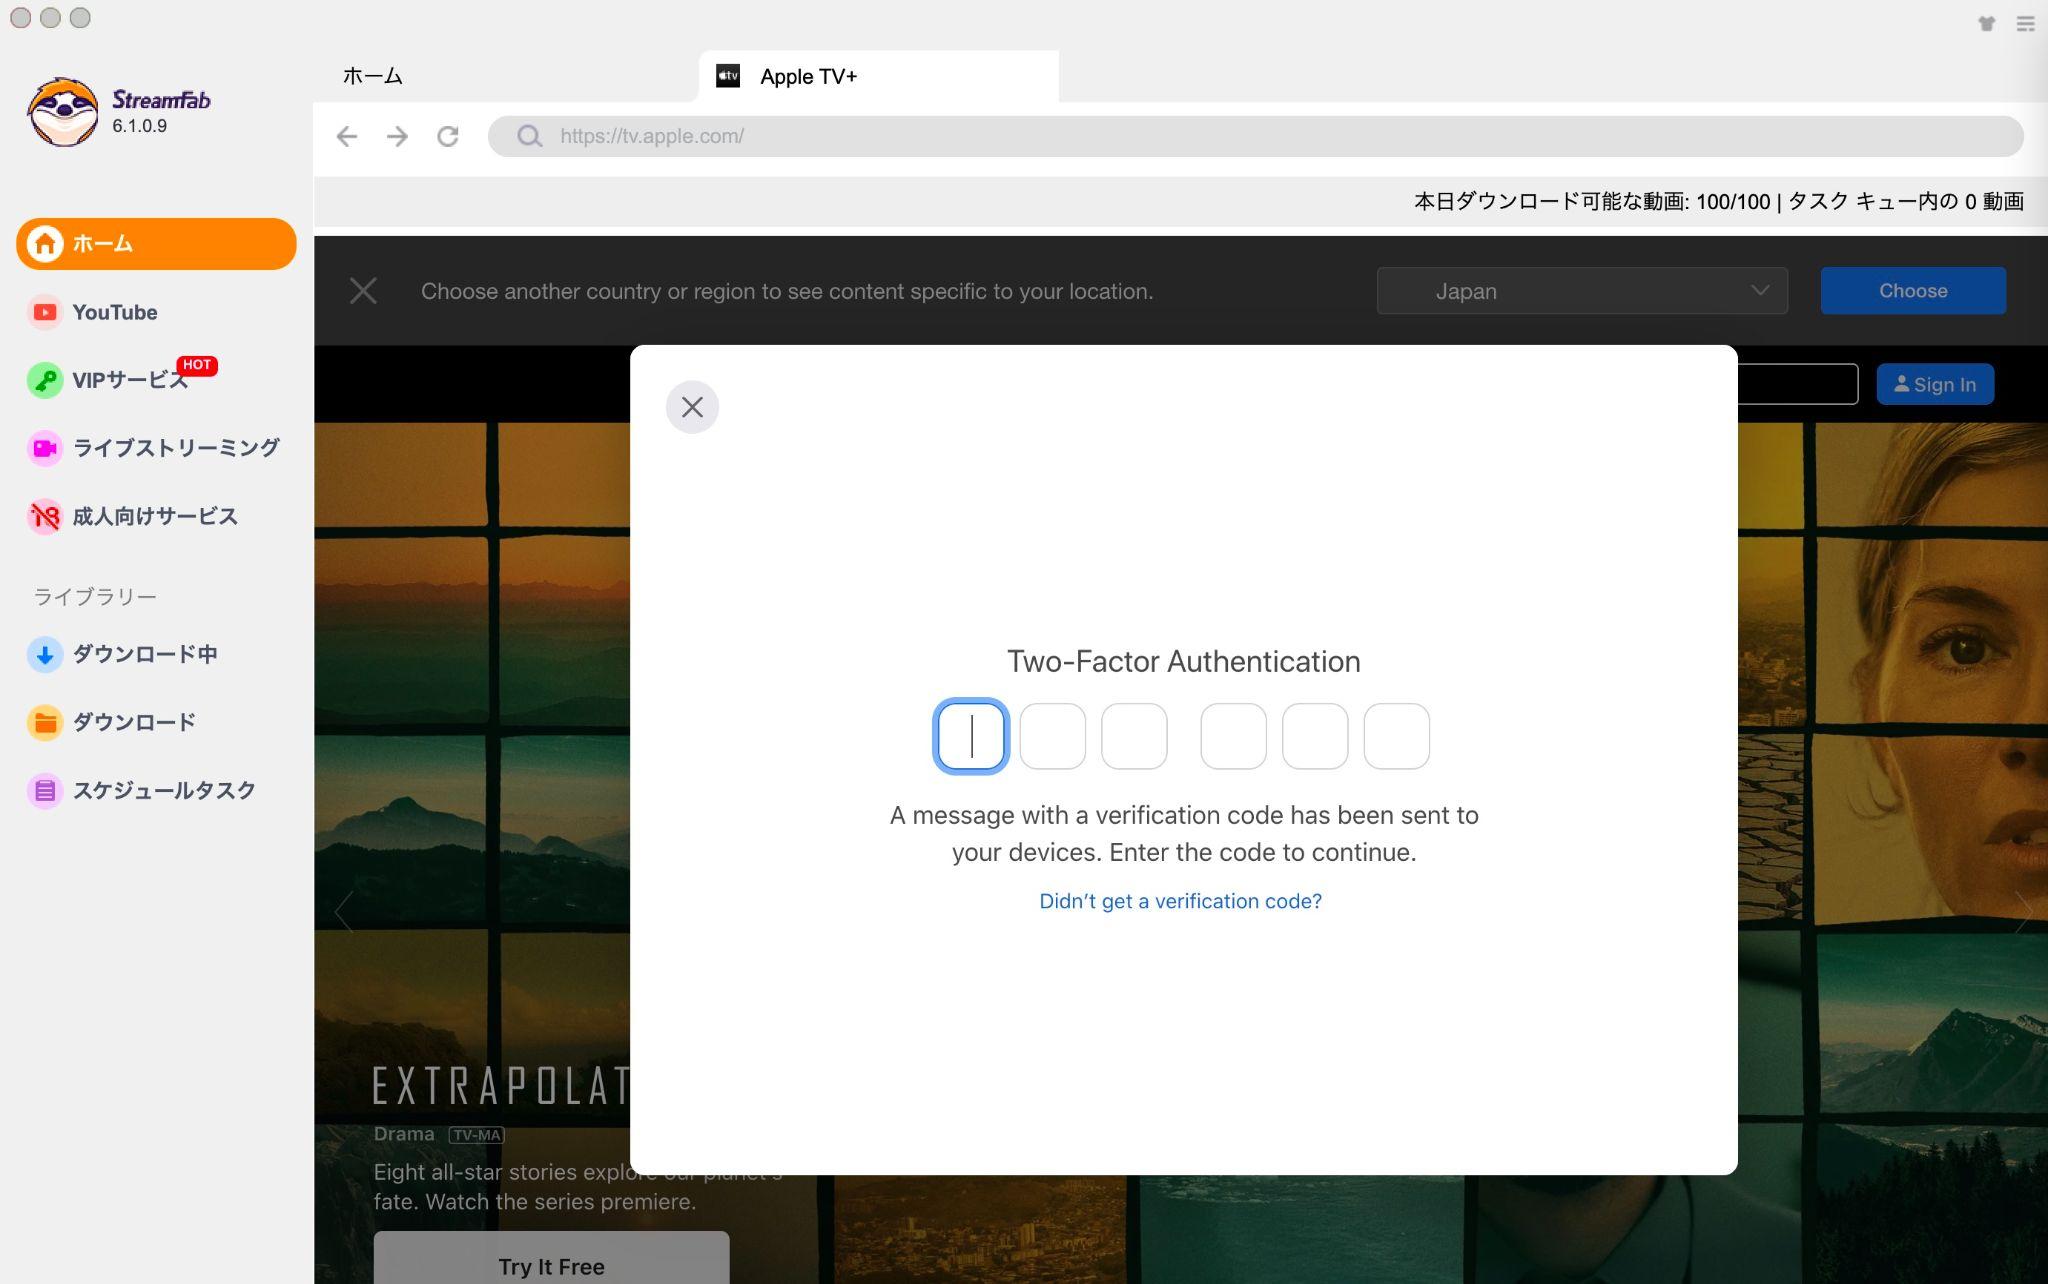This screenshot has width=2048, height=1284.
Task: Click the blue Choose button
Action: click(1913, 291)
